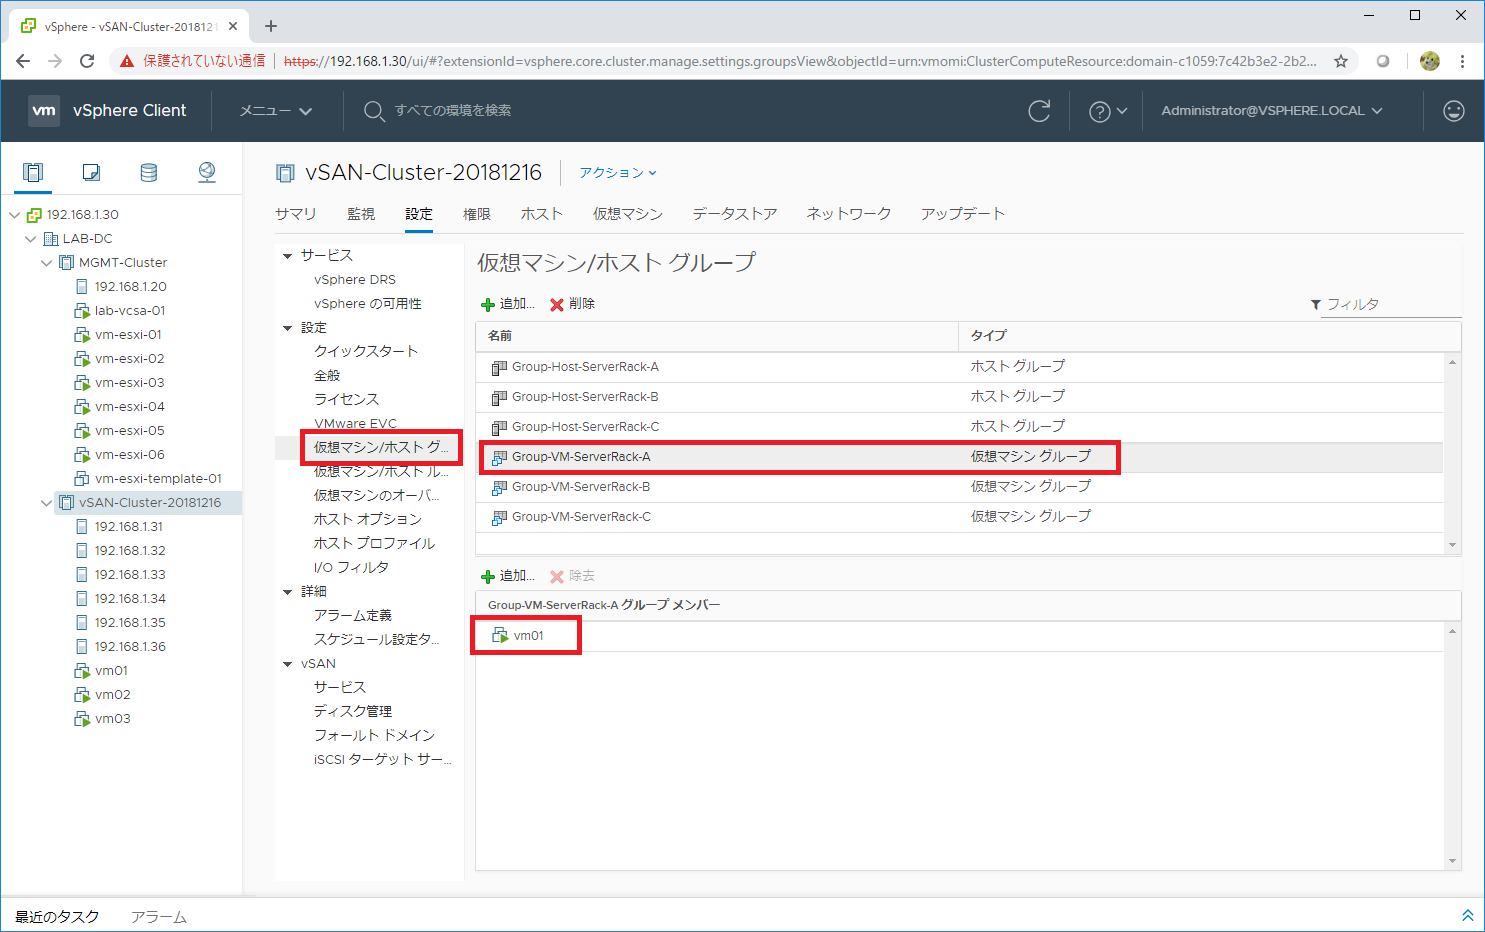Select the Group-Host-ServerRack-C row

tap(959, 427)
